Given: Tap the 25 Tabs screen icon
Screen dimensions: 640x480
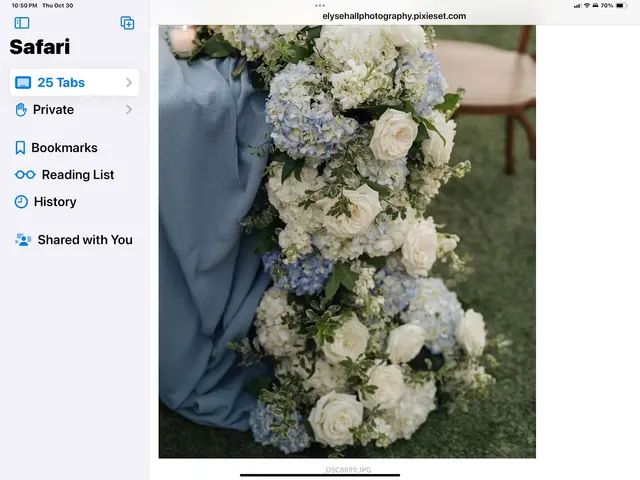Looking at the screenshot, I should [23, 82].
